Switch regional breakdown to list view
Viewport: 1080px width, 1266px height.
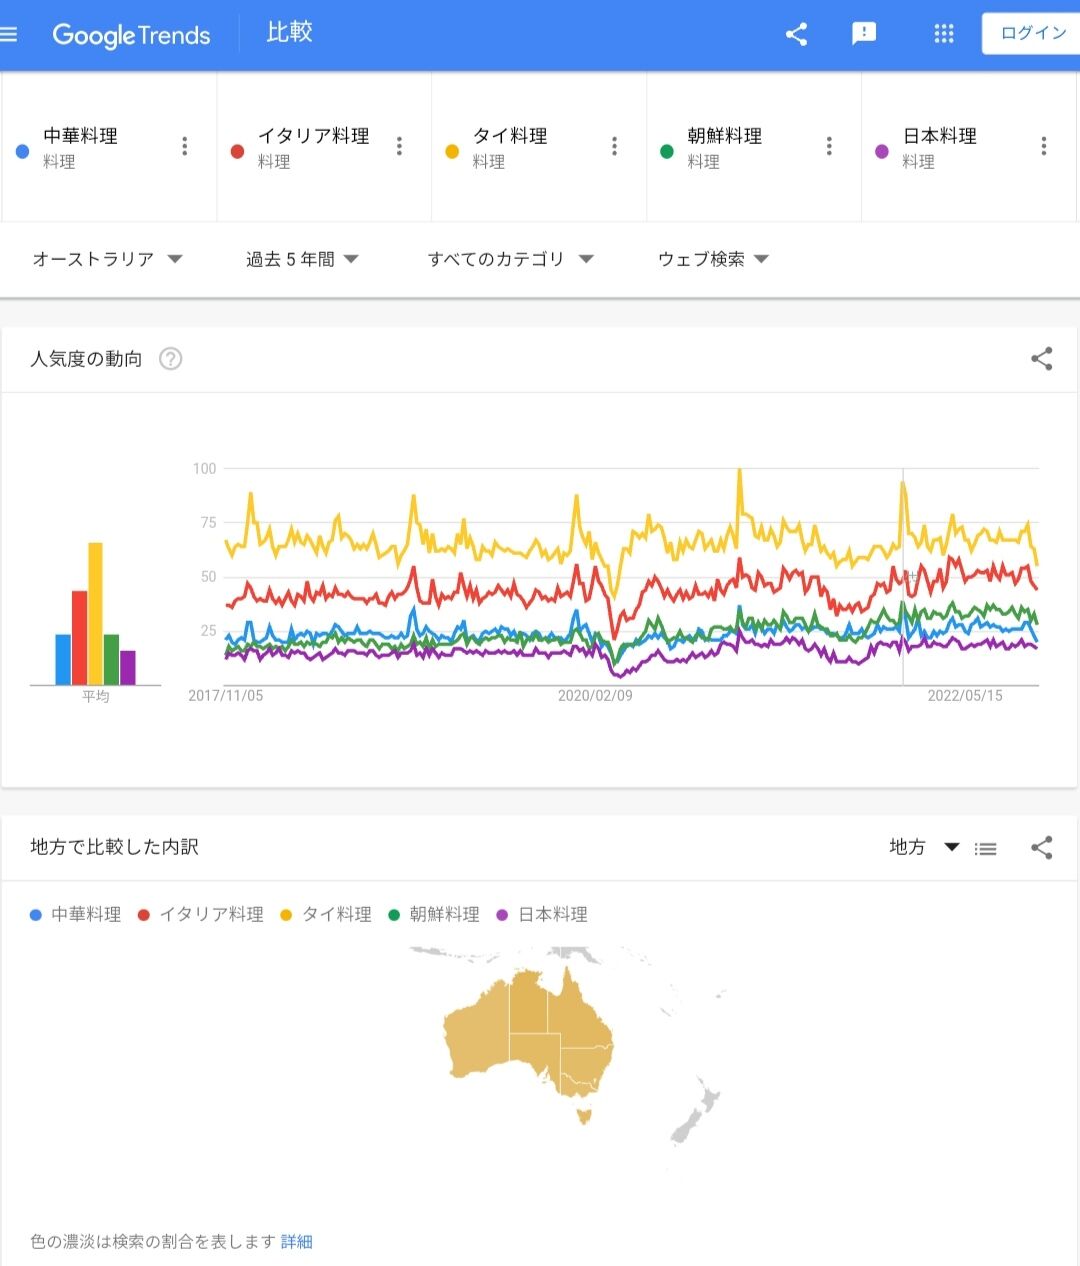click(x=986, y=848)
